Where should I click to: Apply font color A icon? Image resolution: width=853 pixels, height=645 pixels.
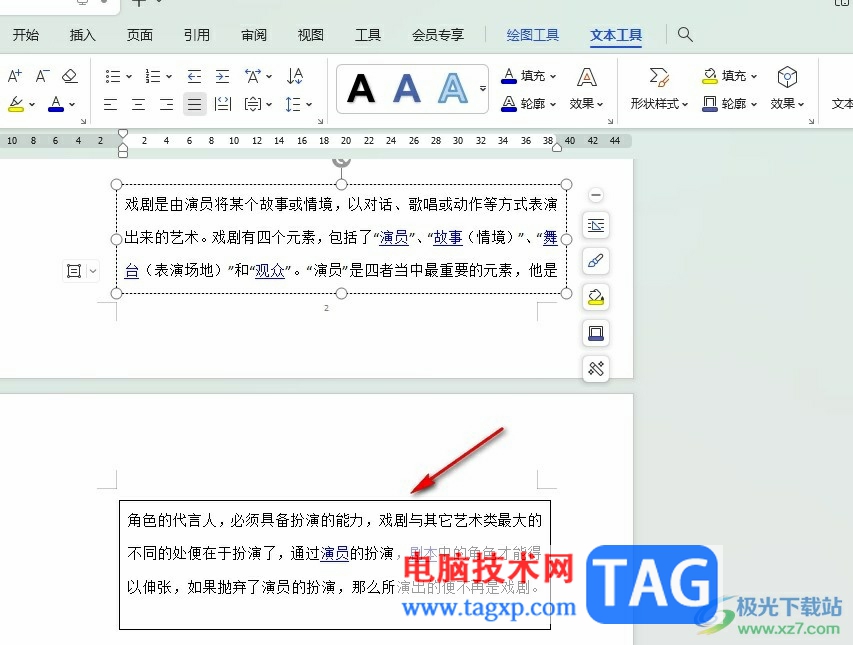pyautogui.click(x=55, y=104)
